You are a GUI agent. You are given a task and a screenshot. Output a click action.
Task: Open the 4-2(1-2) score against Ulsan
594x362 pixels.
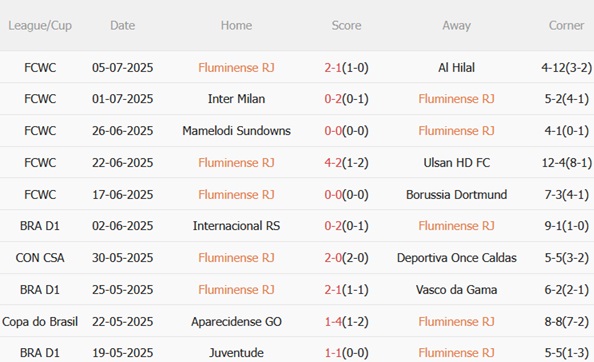tap(346, 163)
